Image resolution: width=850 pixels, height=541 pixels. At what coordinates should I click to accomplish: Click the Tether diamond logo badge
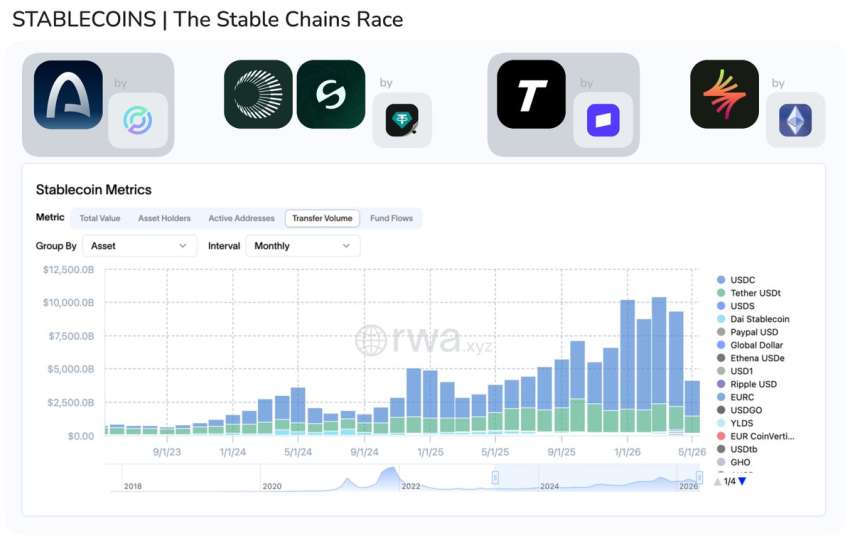pyautogui.click(x=402, y=120)
